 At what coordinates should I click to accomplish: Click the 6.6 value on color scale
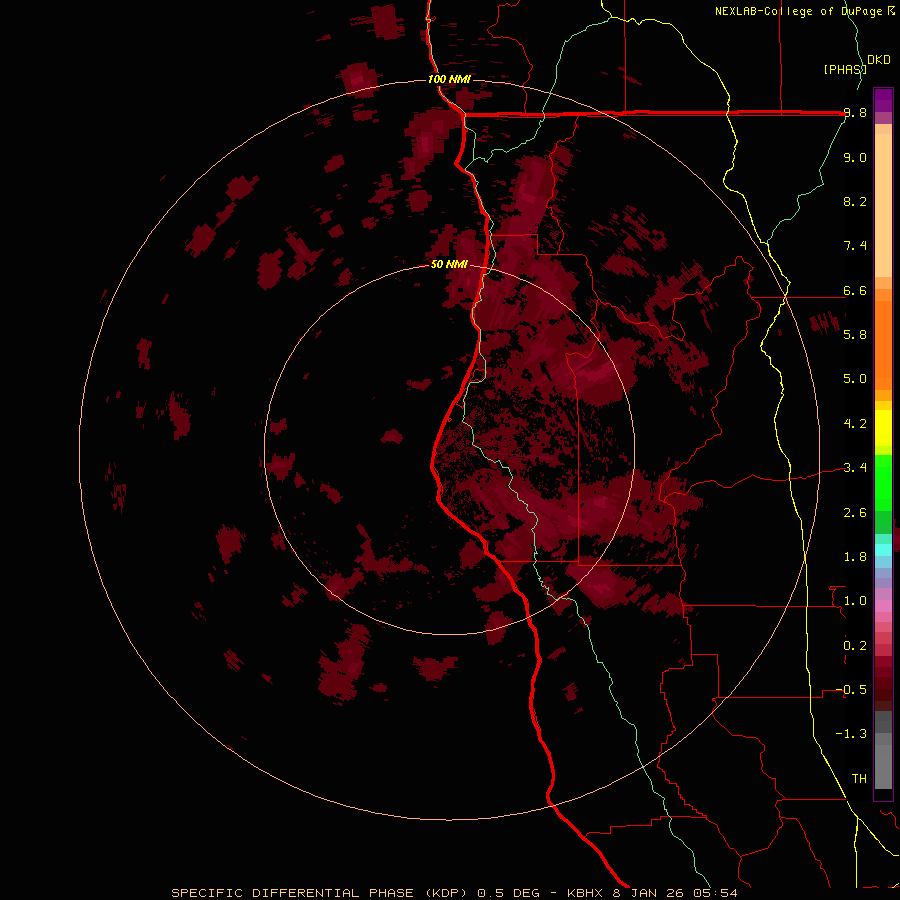pos(855,290)
